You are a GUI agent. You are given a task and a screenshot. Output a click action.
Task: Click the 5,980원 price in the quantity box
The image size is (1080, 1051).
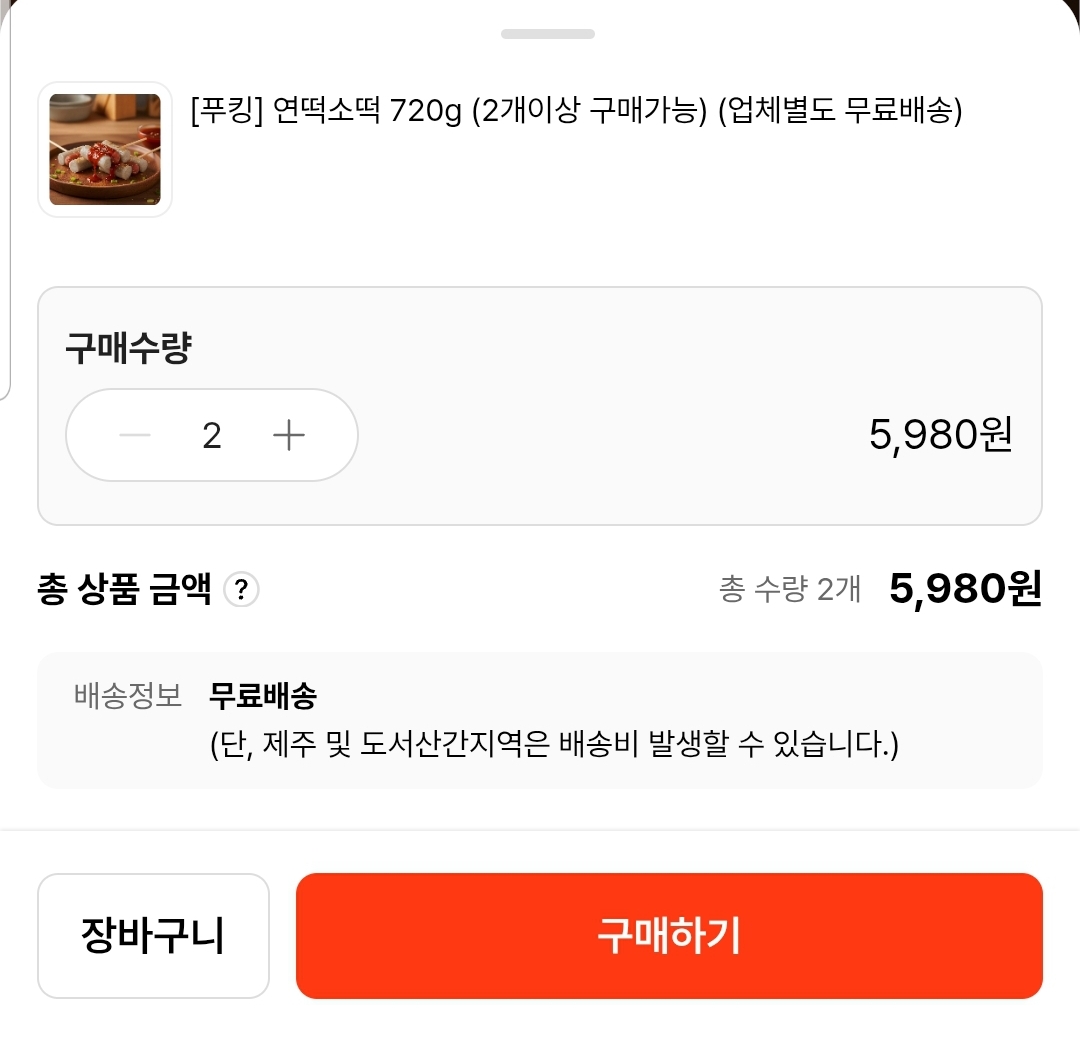(x=940, y=435)
